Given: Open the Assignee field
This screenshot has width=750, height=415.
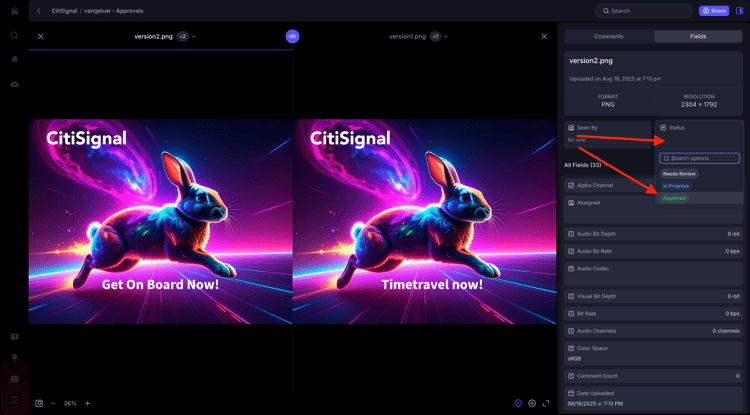Looking at the screenshot, I should [653, 209].
